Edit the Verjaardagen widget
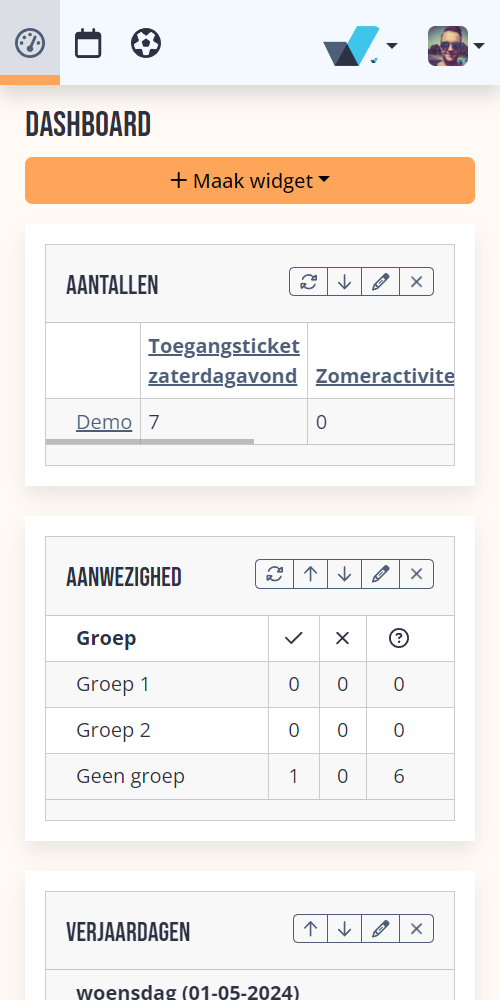This screenshot has height=1000, width=500. [380, 929]
